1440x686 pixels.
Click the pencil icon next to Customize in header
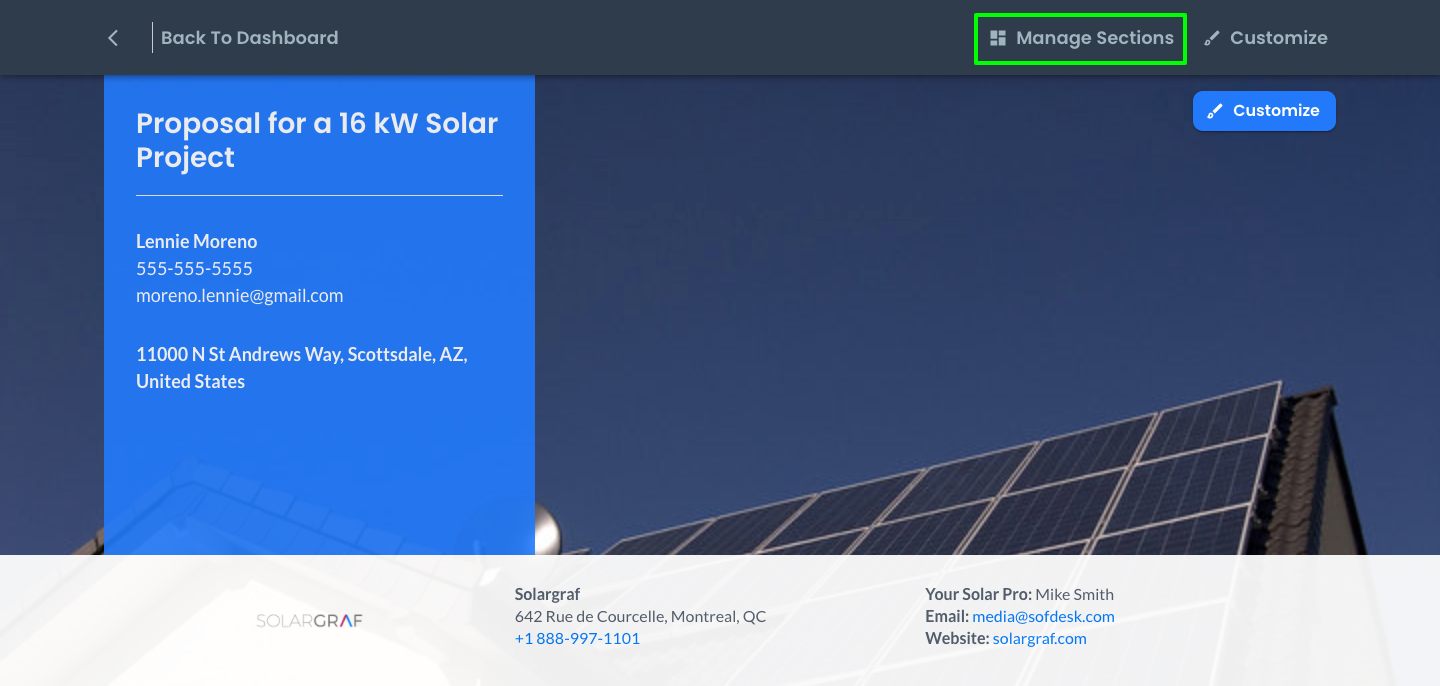tap(1211, 37)
